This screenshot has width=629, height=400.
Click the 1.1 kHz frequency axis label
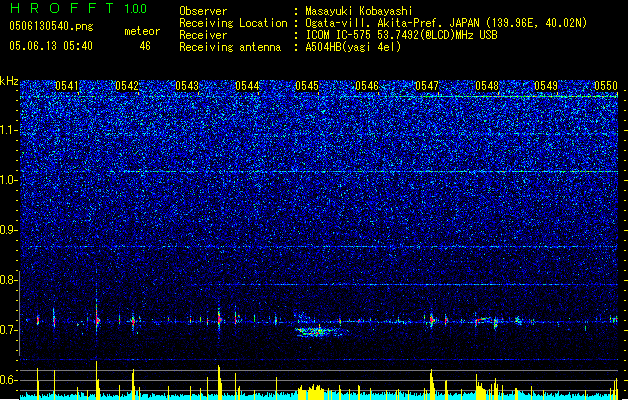[8, 130]
